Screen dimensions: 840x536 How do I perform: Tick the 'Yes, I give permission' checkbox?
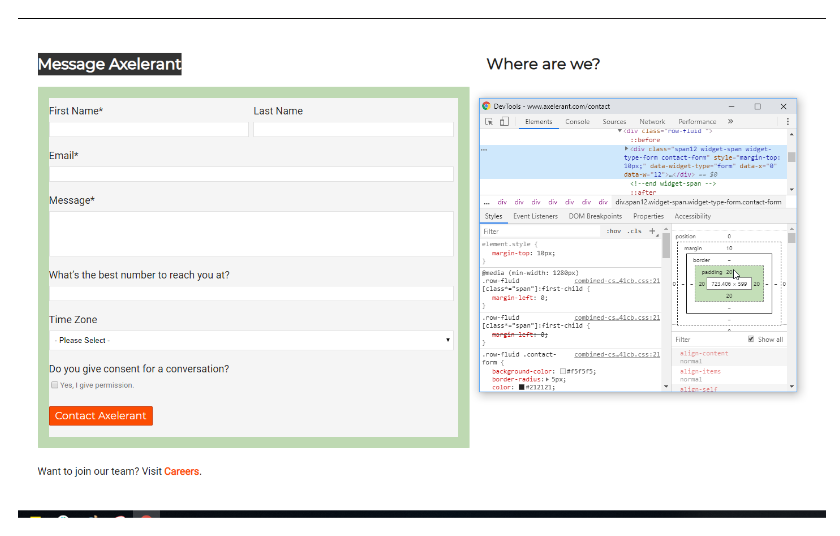tap(54, 385)
